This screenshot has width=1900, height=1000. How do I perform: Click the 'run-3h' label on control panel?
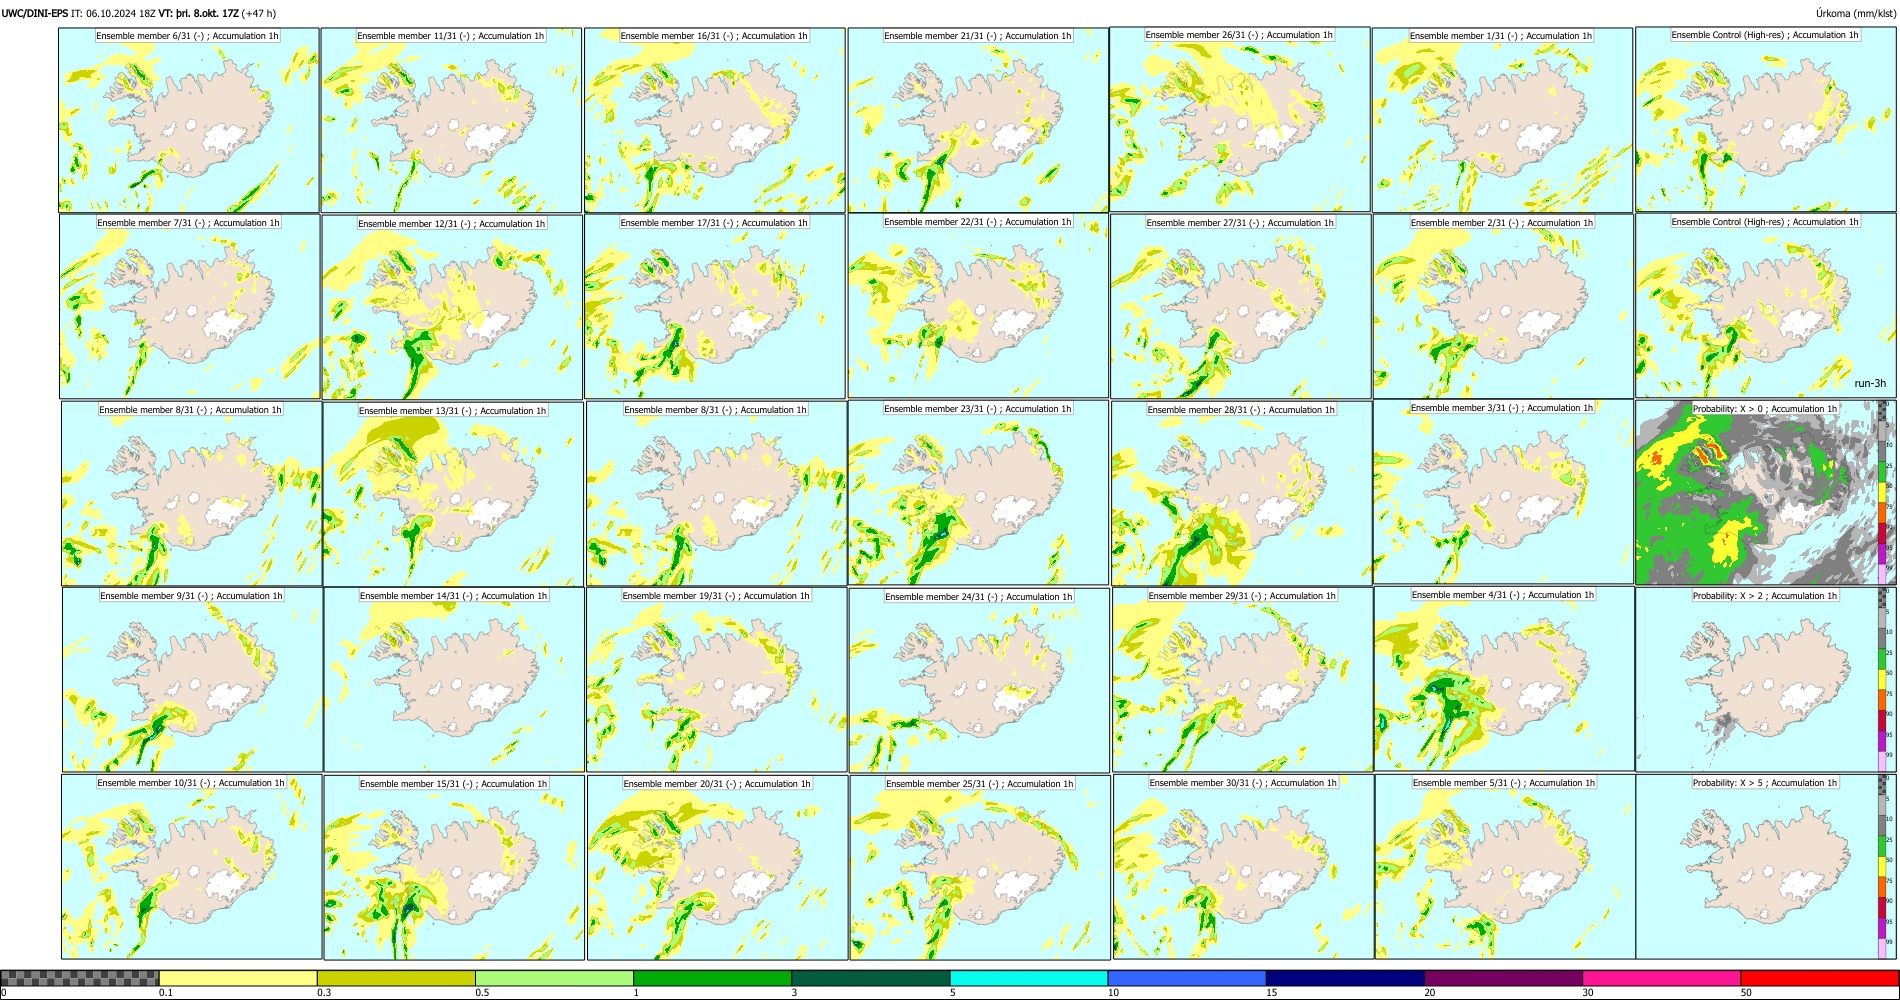(x=1869, y=384)
